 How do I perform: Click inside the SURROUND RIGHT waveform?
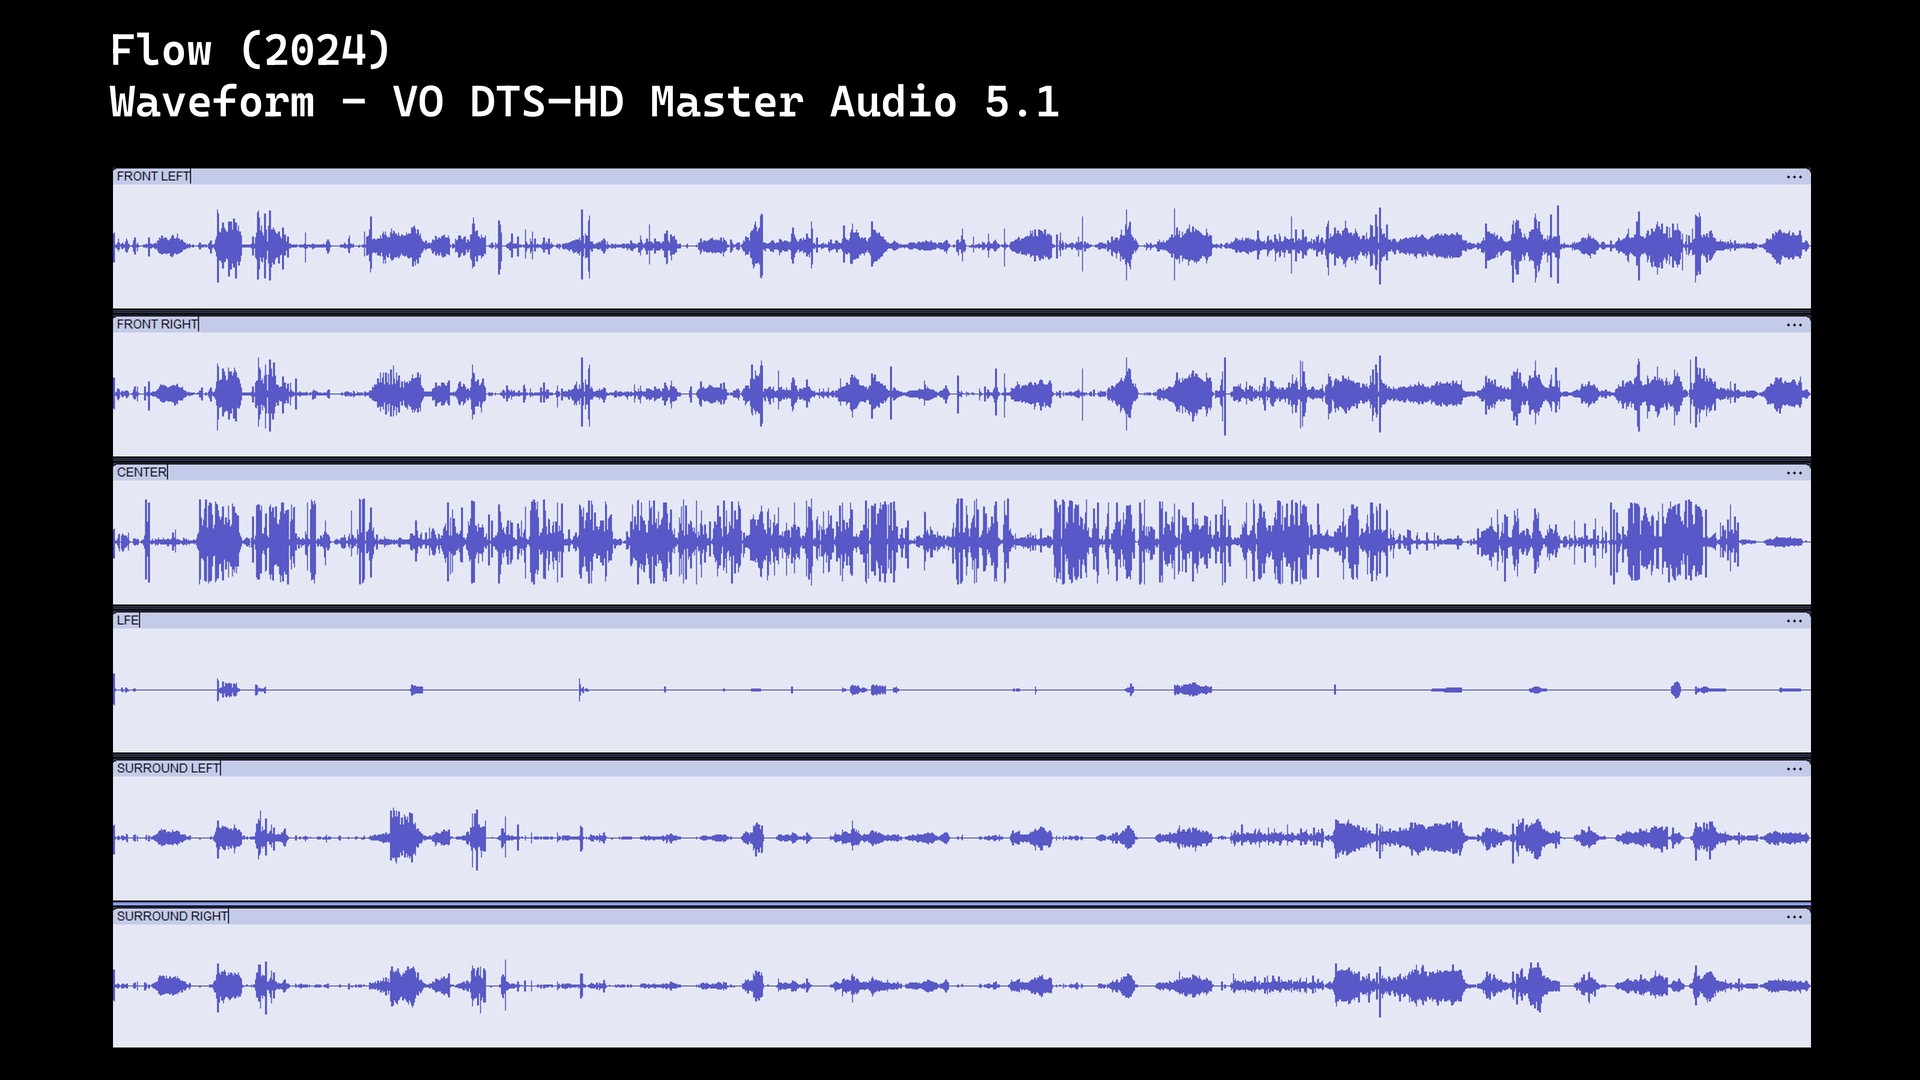point(961,986)
